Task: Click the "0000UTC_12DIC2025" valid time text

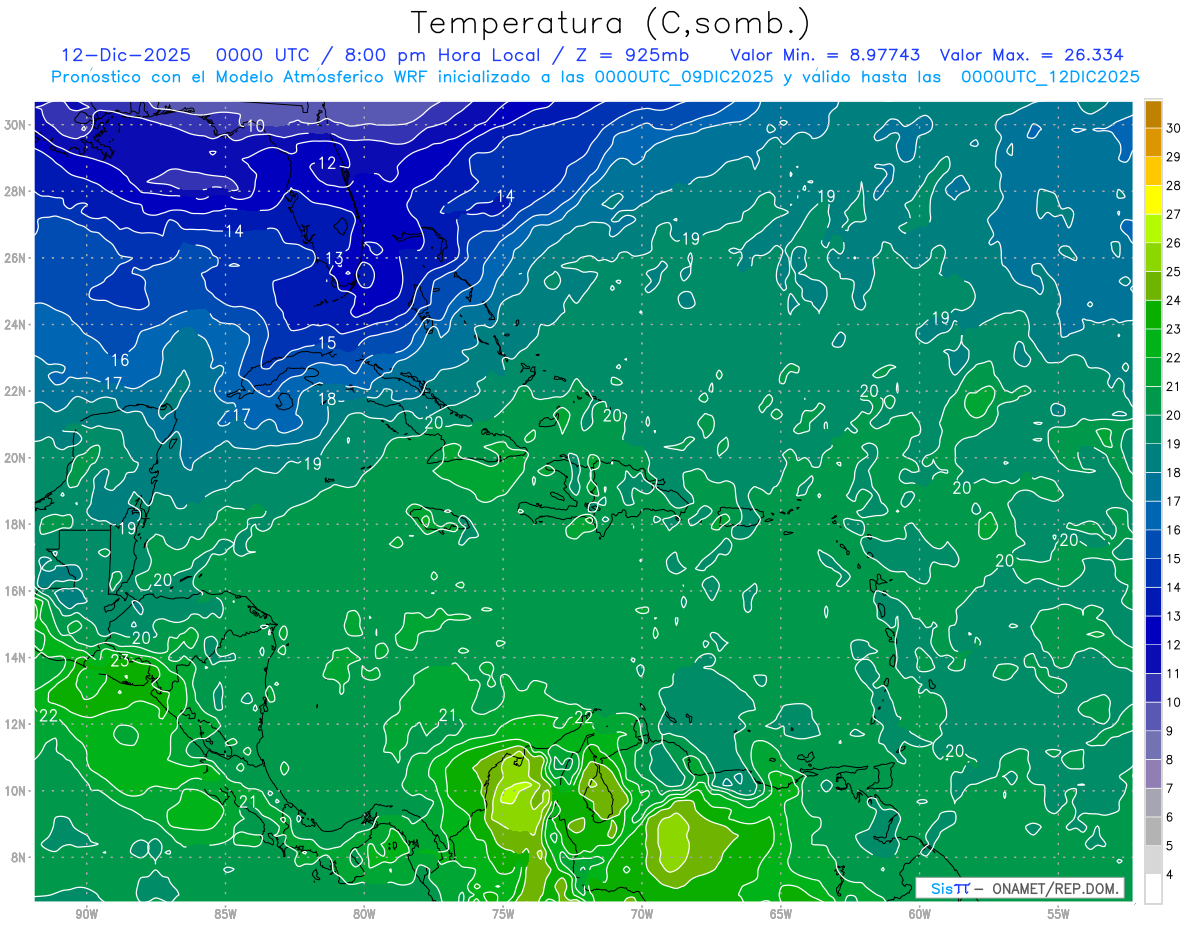Action: point(1050,77)
